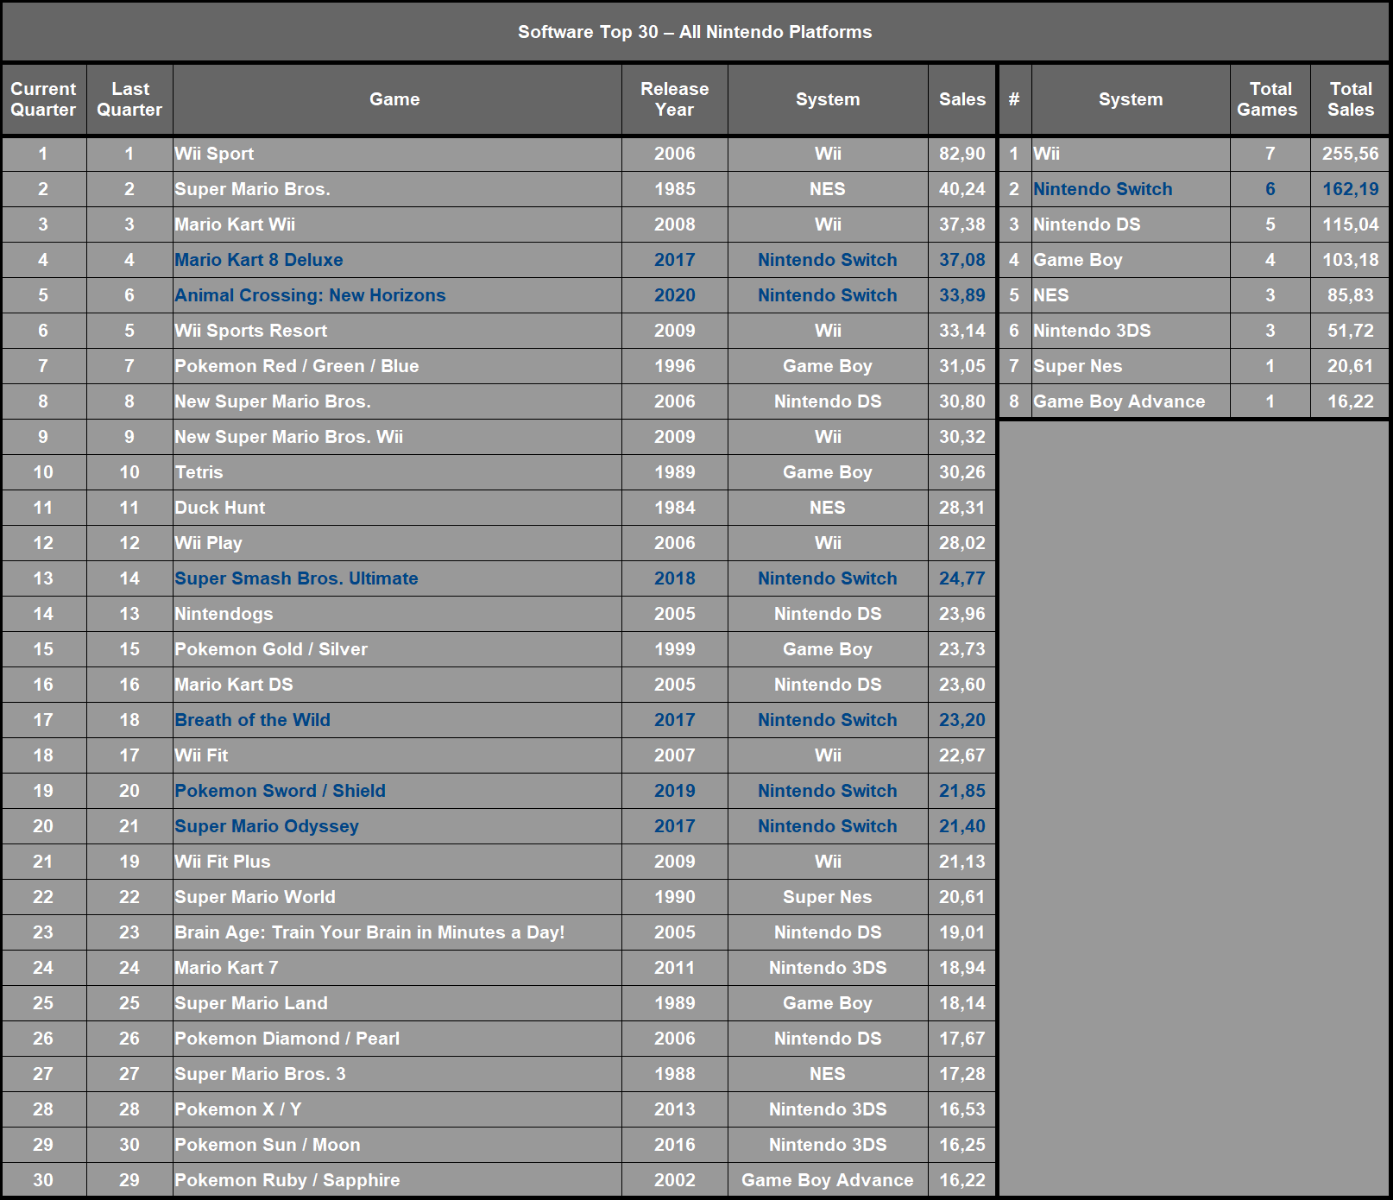Click the 'Pokemon Sun / Moon' game name
The width and height of the screenshot is (1393, 1200).
coord(267,1145)
